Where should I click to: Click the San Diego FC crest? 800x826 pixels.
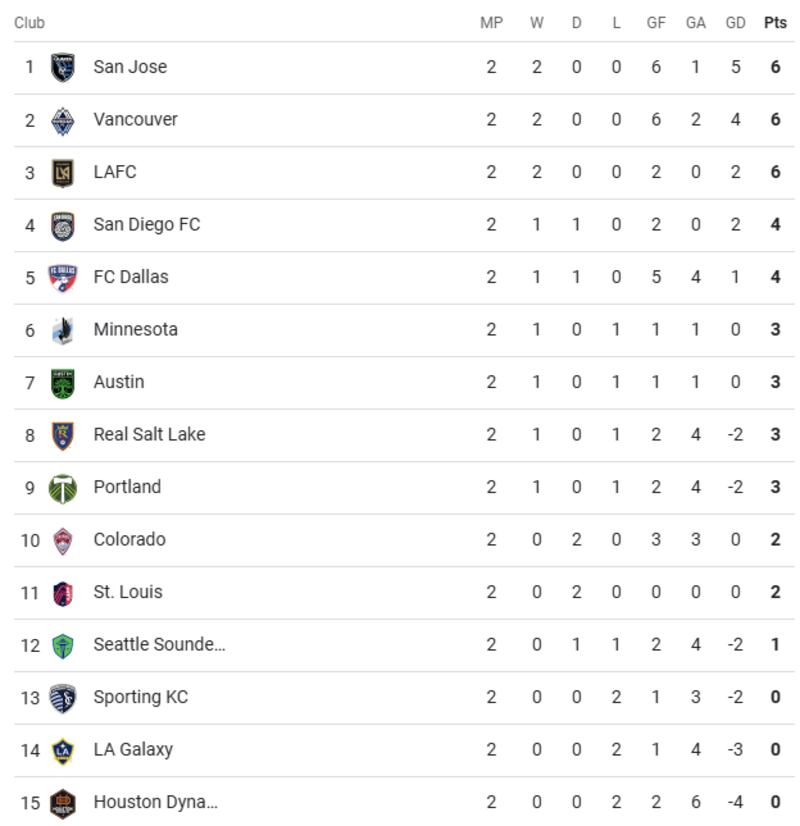(63, 225)
